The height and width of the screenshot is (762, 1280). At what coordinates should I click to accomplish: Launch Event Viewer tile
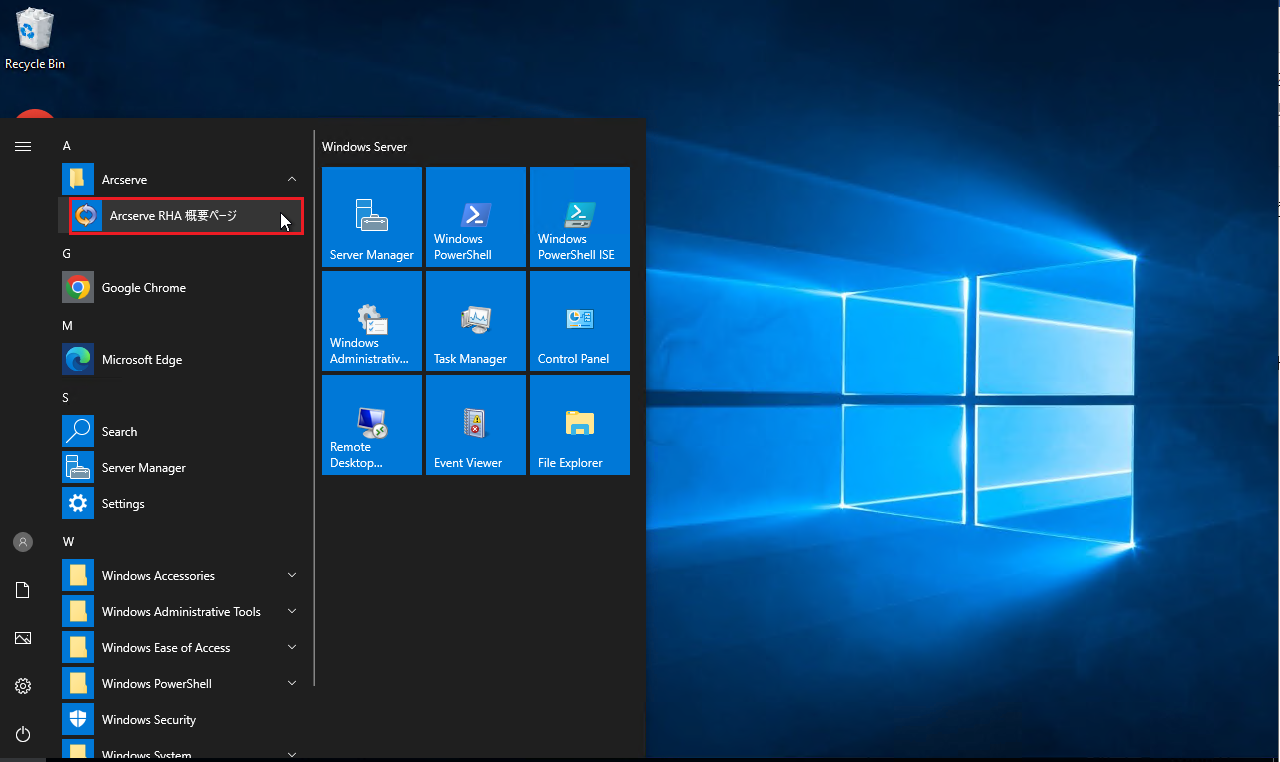pyautogui.click(x=476, y=425)
